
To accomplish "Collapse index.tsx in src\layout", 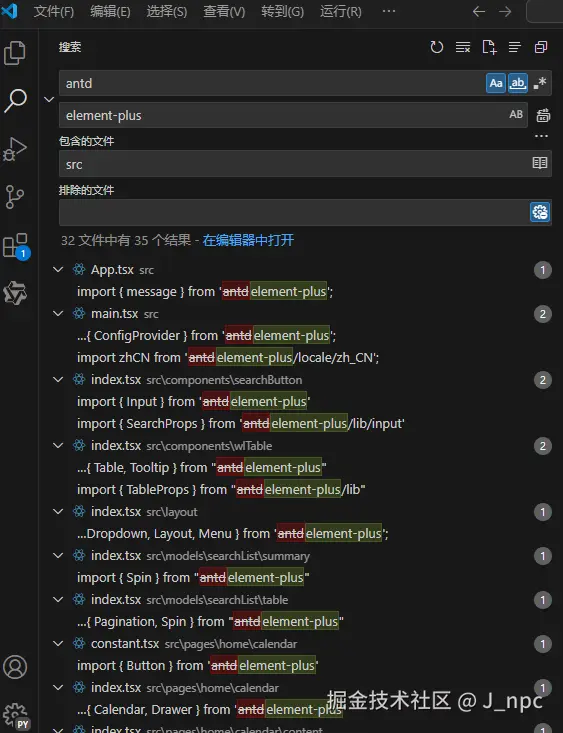I will (x=58, y=511).
